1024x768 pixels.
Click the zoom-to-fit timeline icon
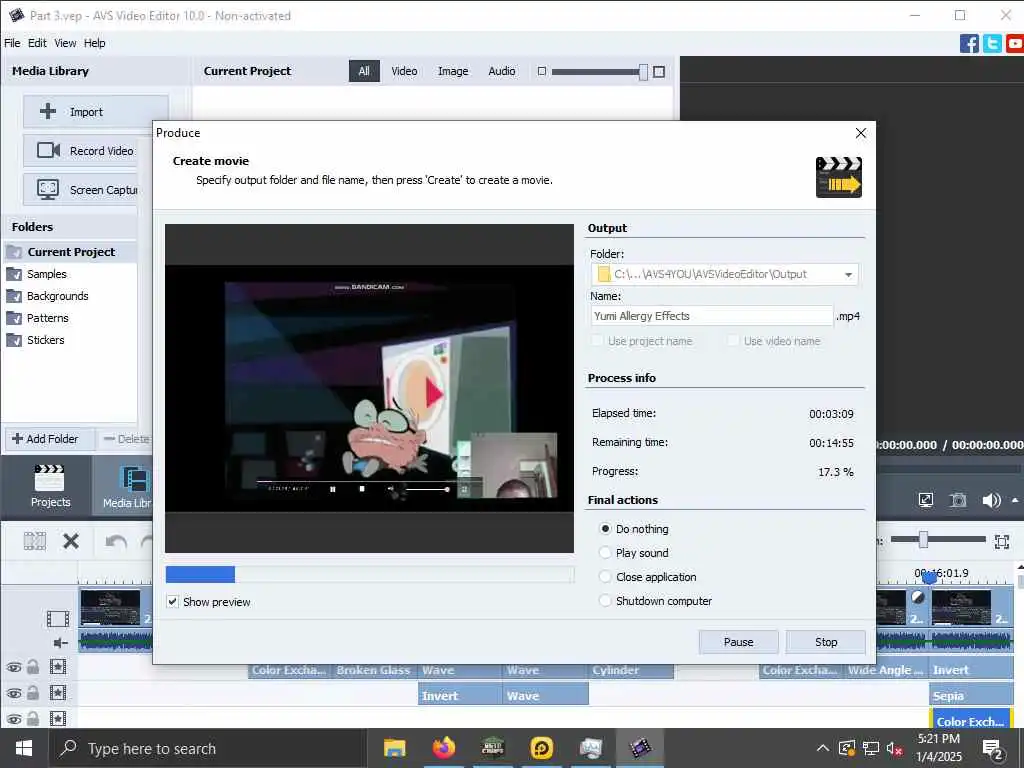(x=1002, y=541)
